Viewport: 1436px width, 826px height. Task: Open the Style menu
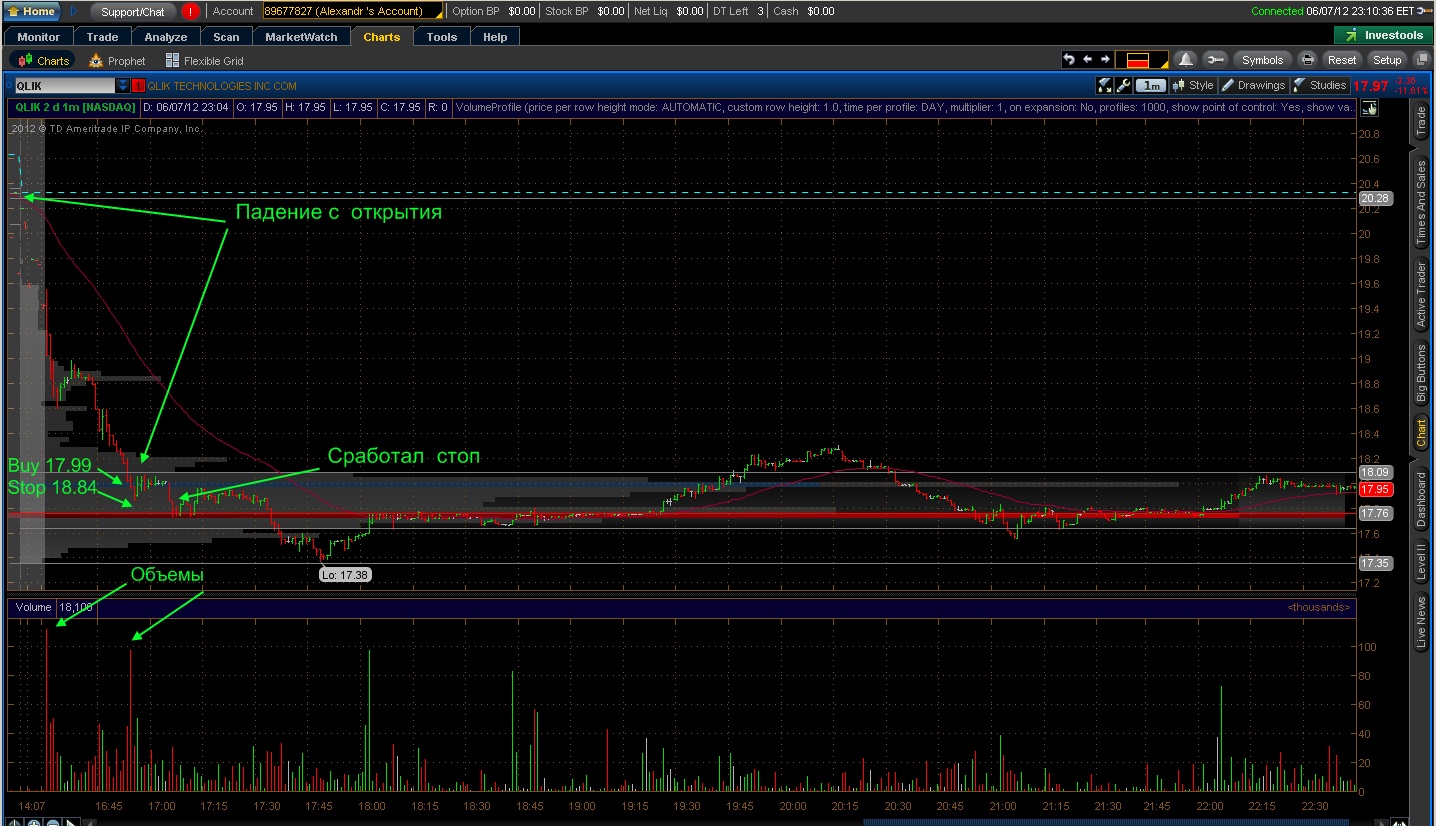pyautogui.click(x=1193, y=85)
